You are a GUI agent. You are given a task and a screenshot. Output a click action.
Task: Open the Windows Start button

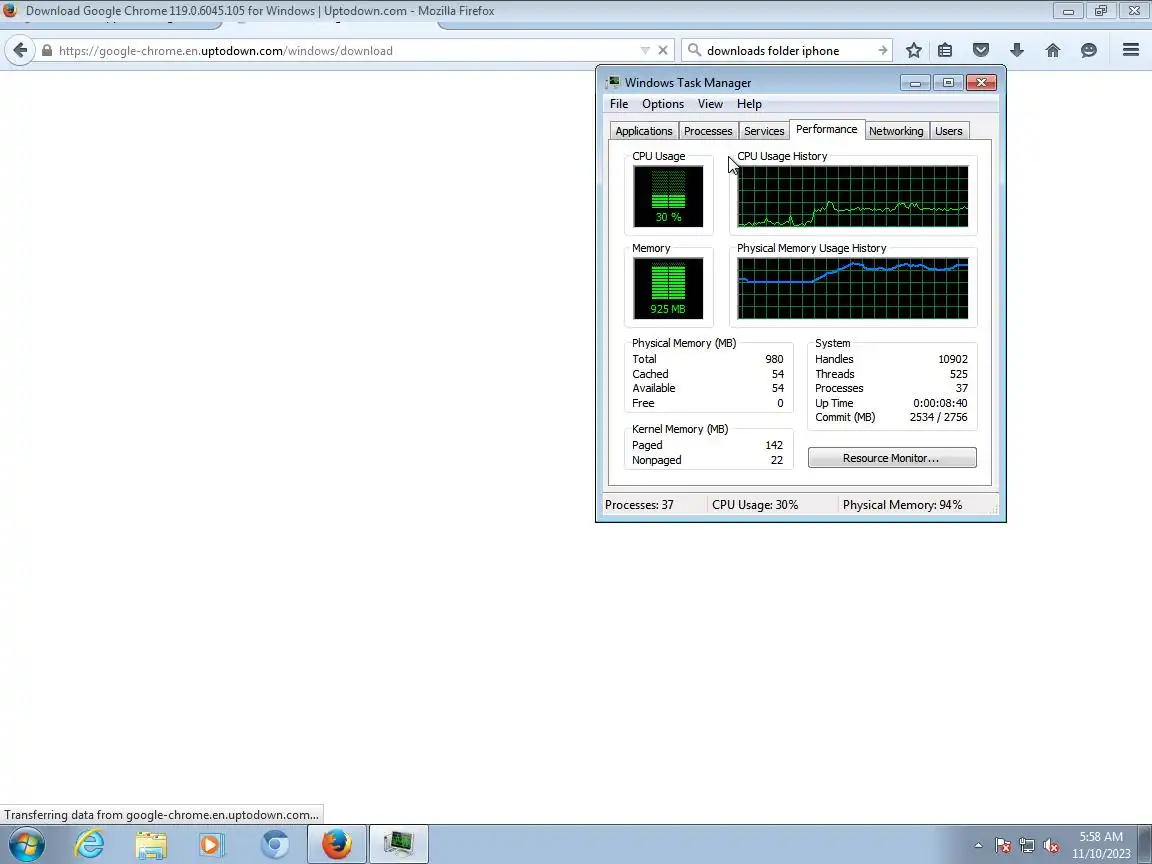tap(27, 845)
